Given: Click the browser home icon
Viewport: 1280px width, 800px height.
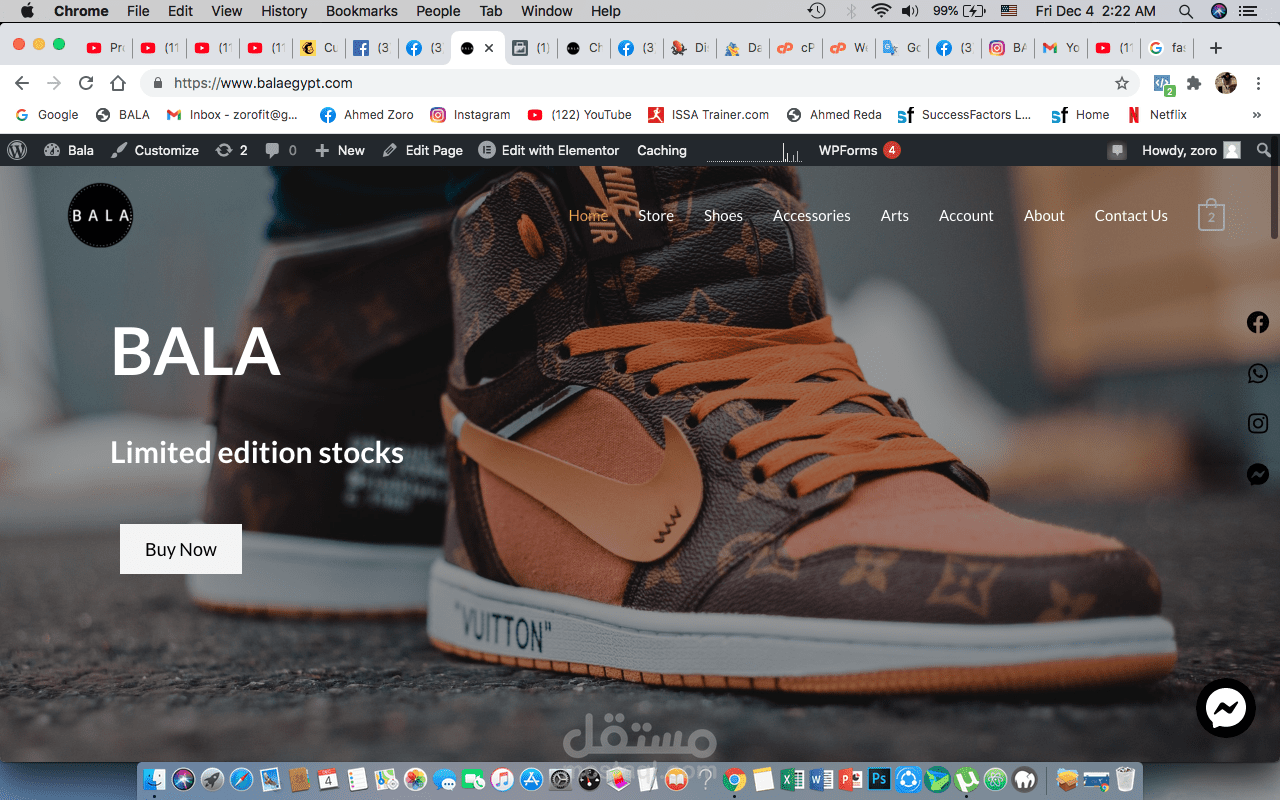Looking at the screenshot, I should [x=118, y=83].
